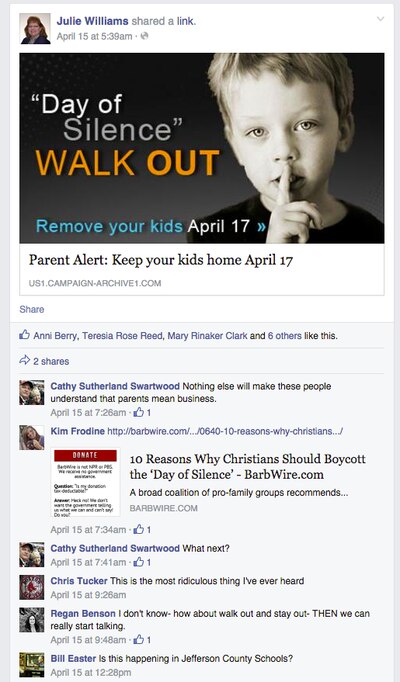Open 10 Reasons Why Christians article title
Image resolution: width=400 pixels, height=682 pixels.
[x=247, y=466]
